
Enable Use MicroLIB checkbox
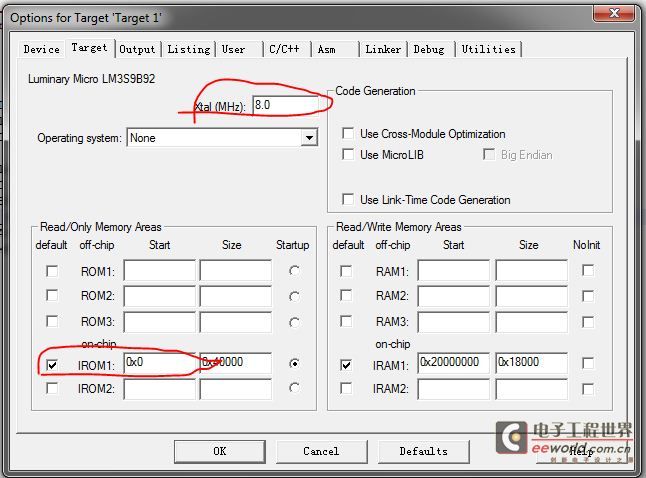click(348, 155)
